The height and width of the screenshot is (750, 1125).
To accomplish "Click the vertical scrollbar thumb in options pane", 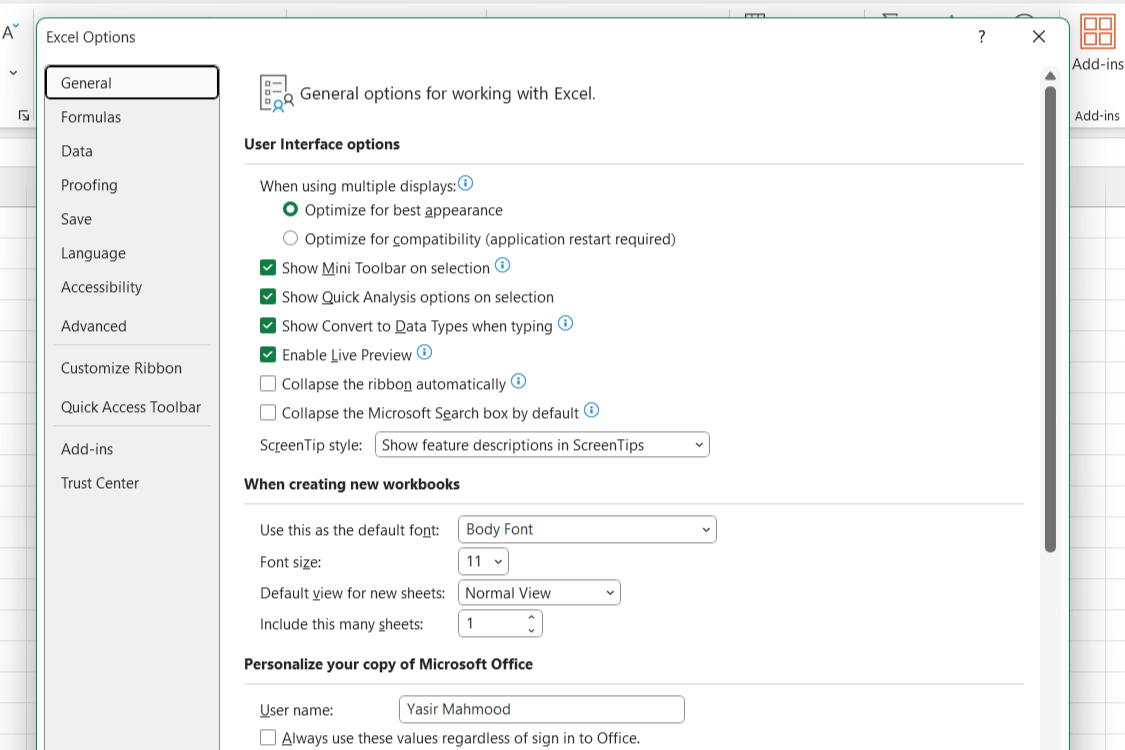I will click(1050, 319).
